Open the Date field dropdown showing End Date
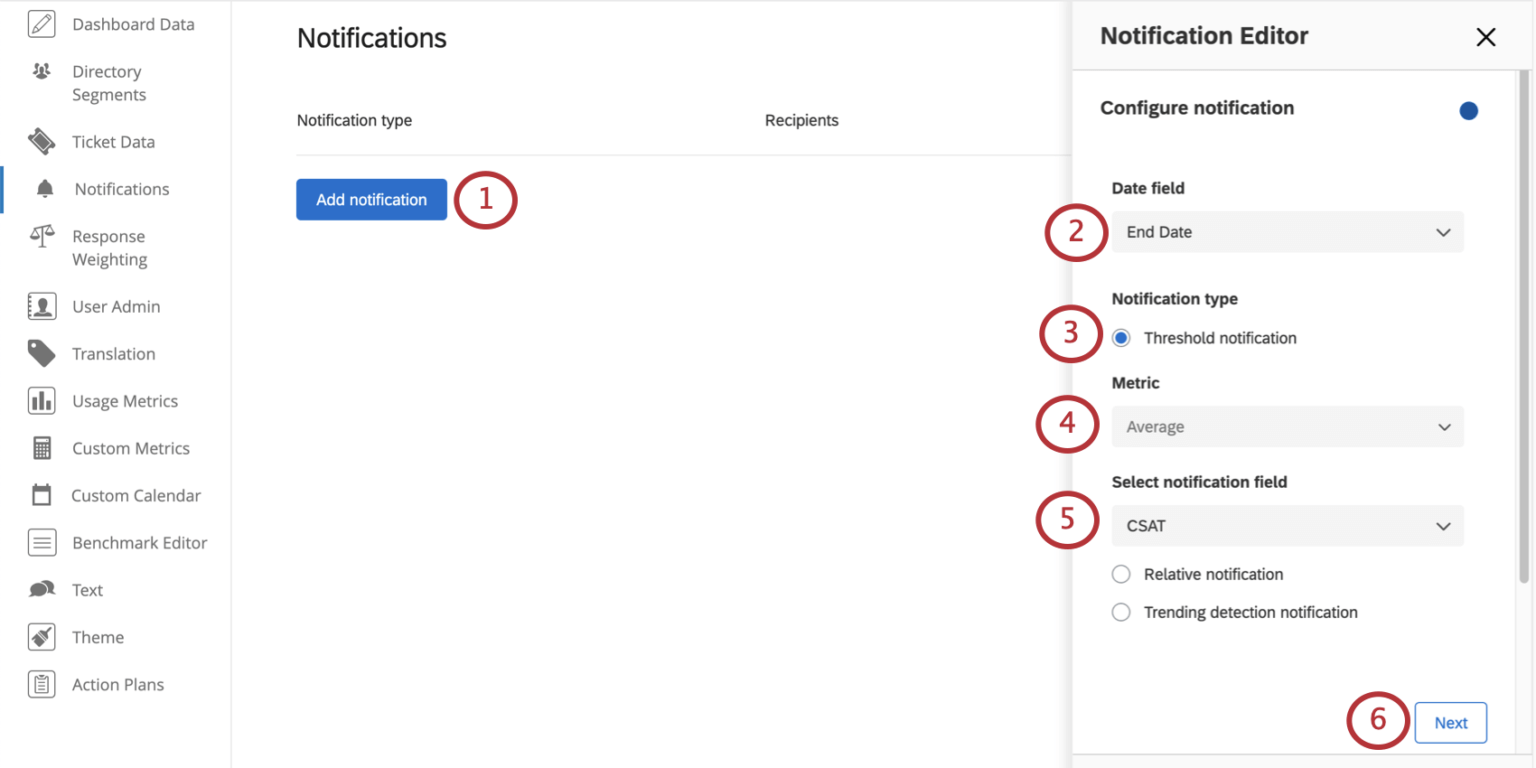The image size is (1536, 768). click(x=1287, y=231)
